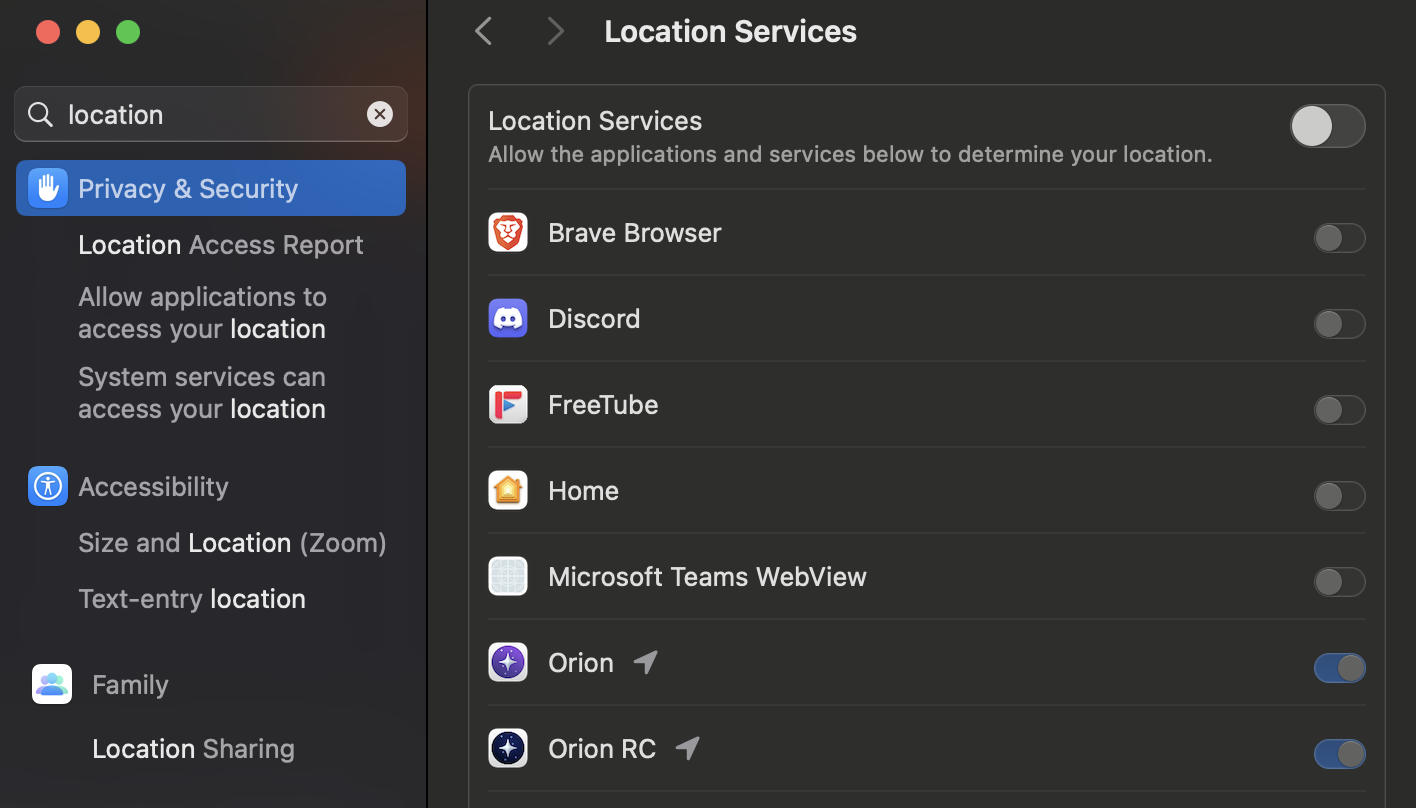Go forward using the right chevron
This screenshot has width=1416, height=808.
556,32
